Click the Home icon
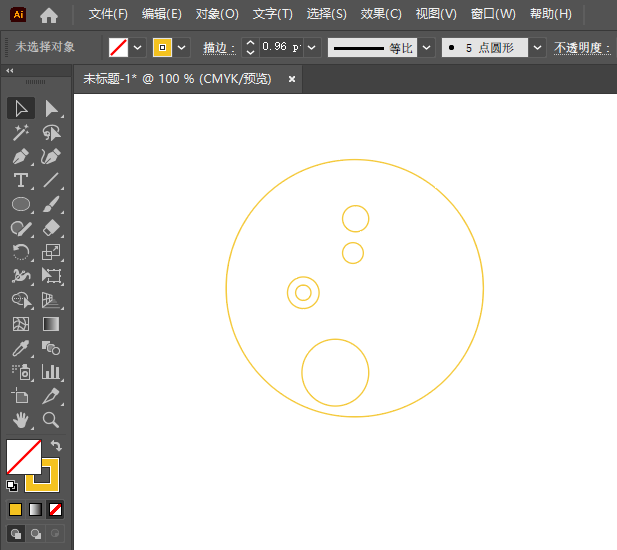The height and width of the screenshot is (550, 617). [x=49, y=14]
